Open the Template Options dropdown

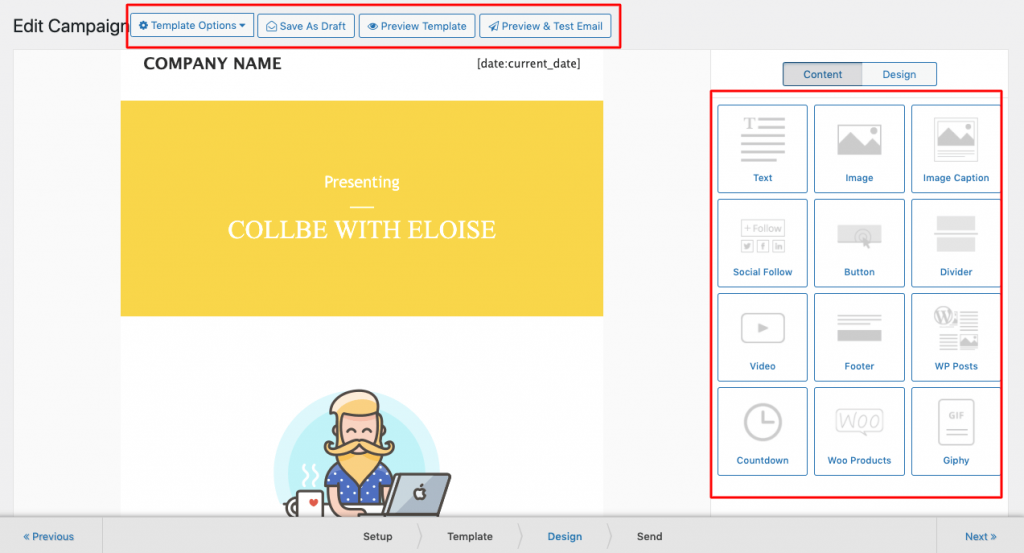tap(192, 26)
